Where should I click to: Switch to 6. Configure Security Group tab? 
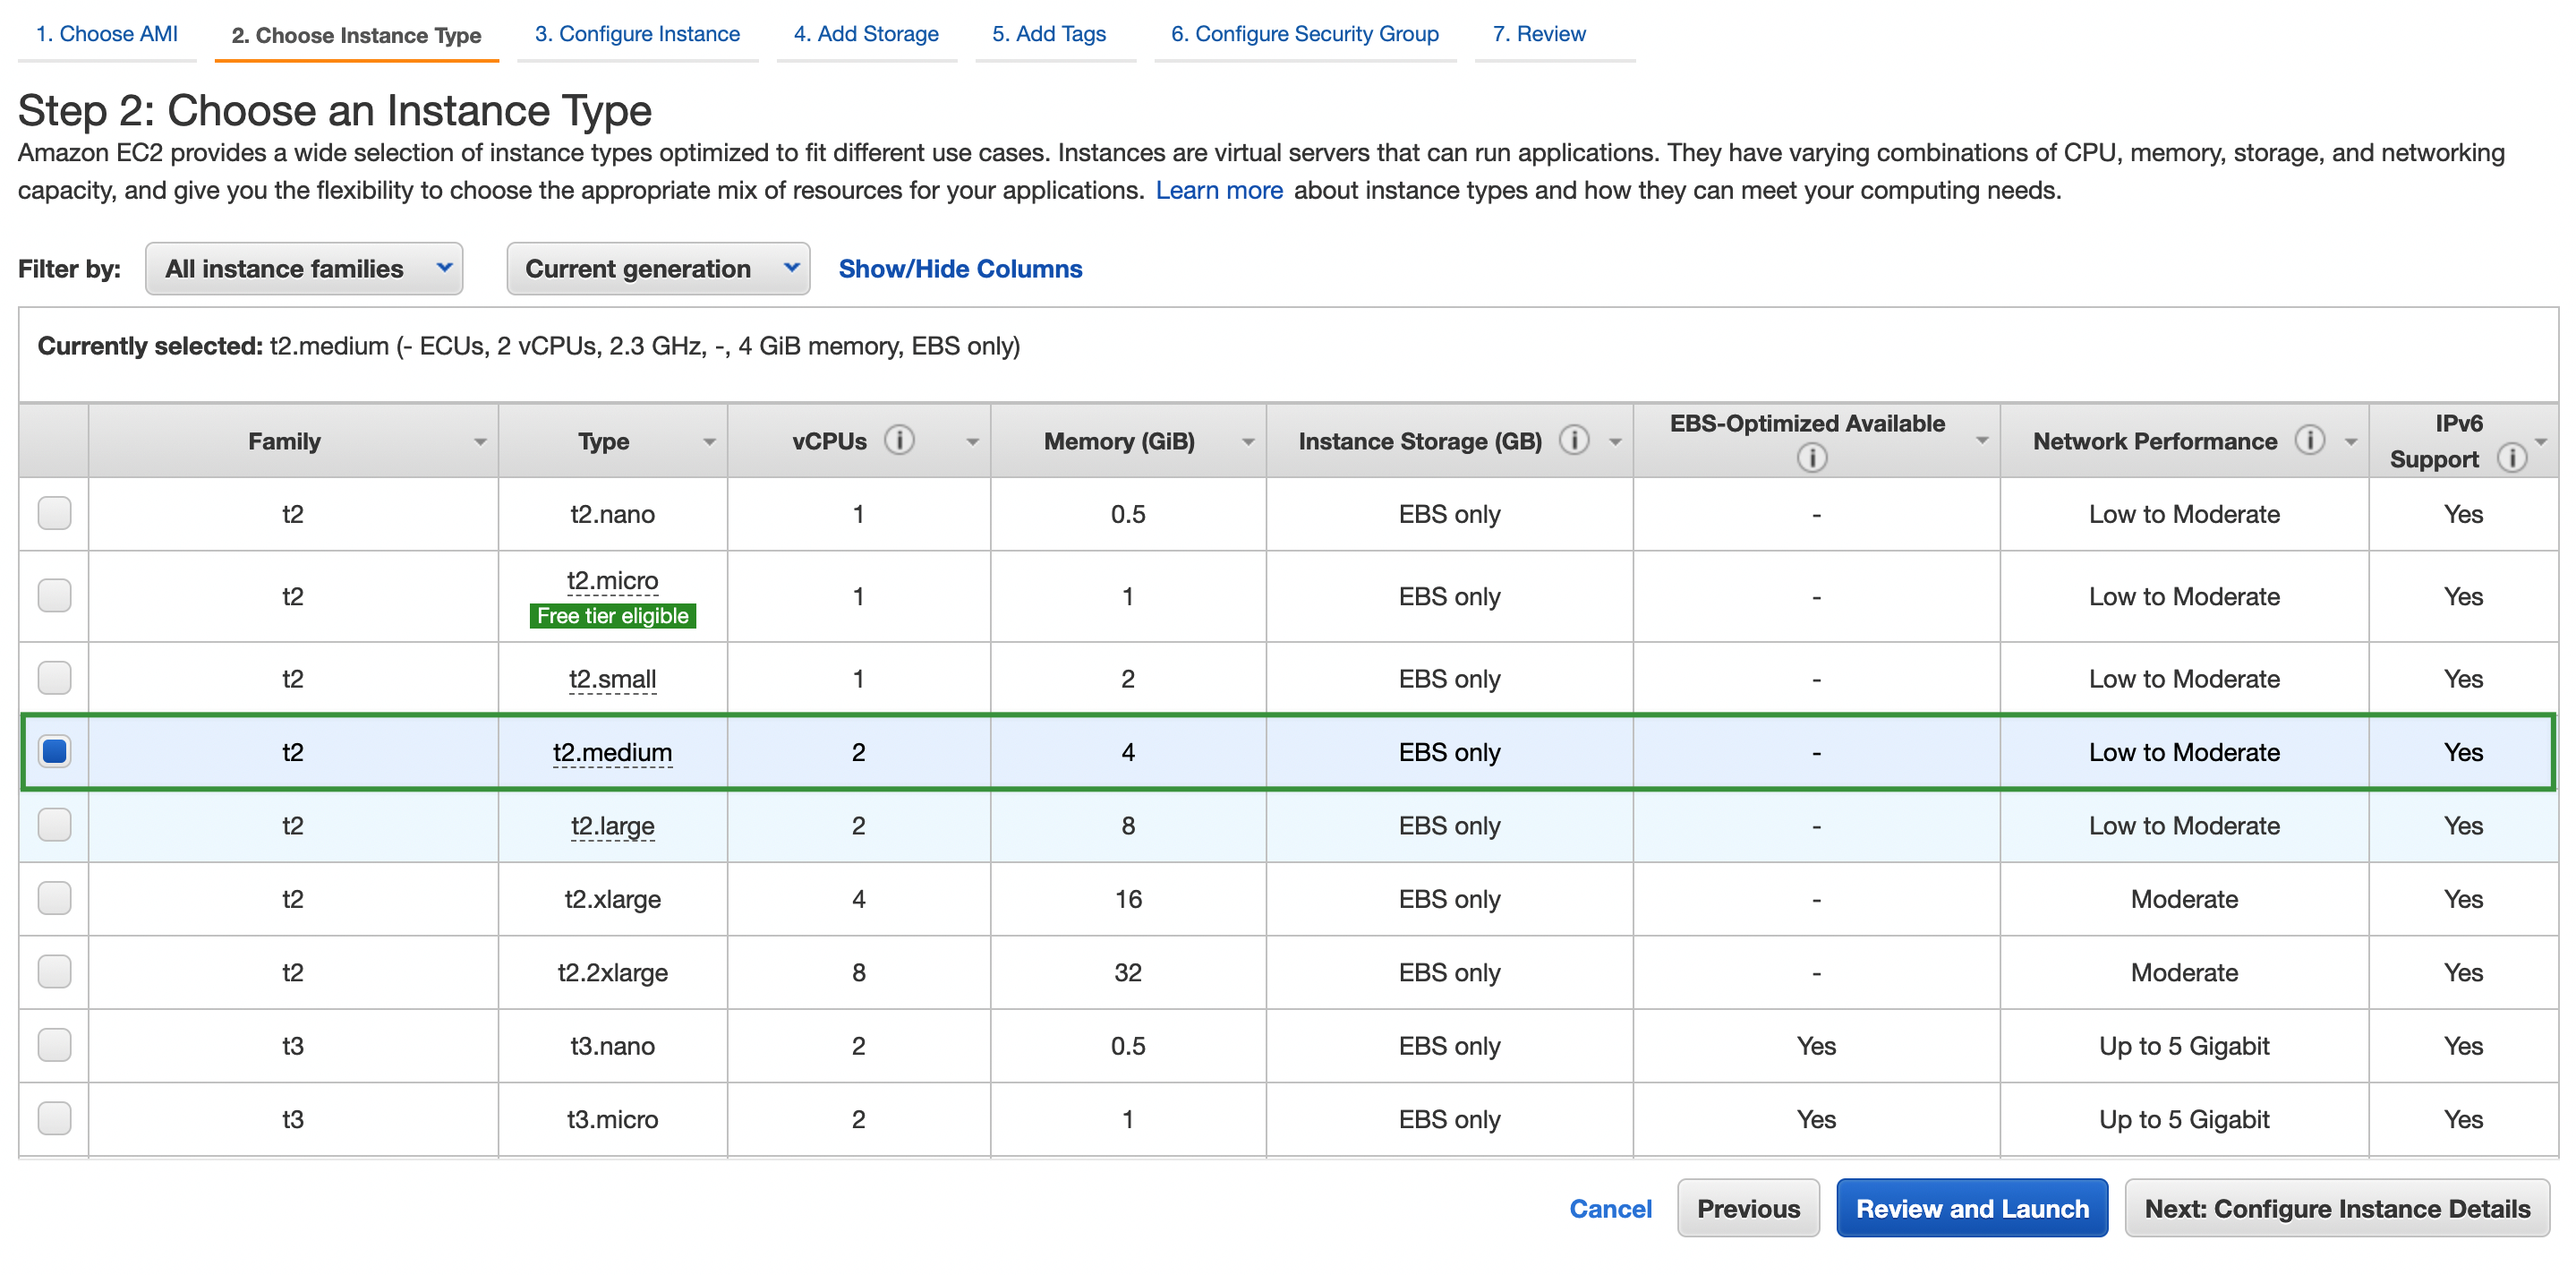[1304, 34]
